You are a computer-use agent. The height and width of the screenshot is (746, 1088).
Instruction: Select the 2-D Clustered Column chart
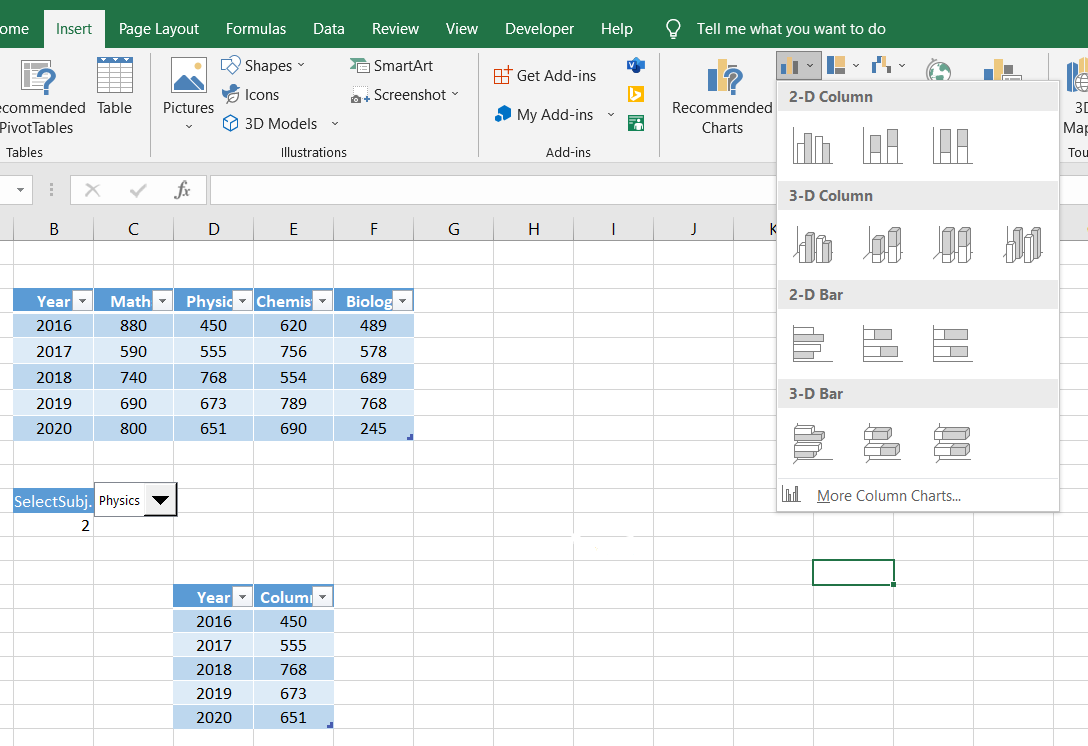[812, 146]
